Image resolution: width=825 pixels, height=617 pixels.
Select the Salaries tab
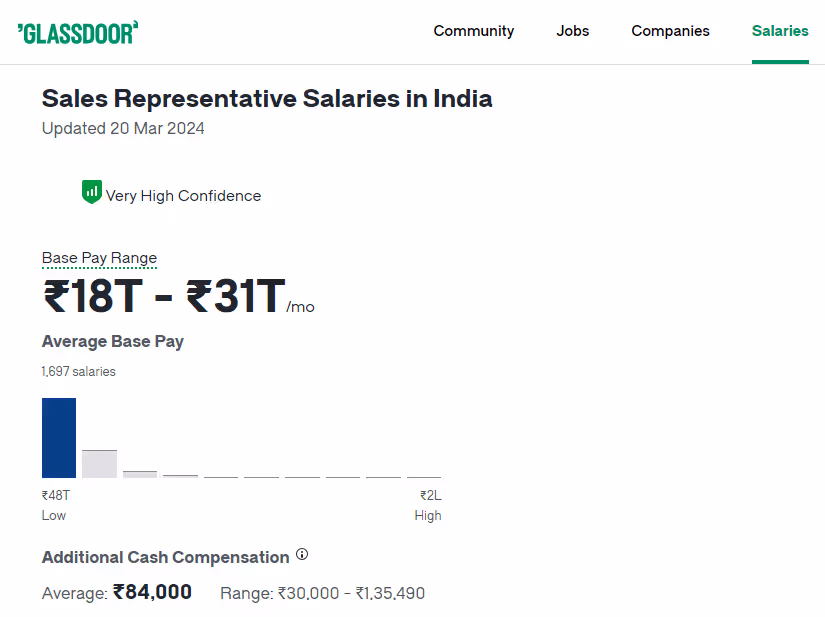[779, 31]
